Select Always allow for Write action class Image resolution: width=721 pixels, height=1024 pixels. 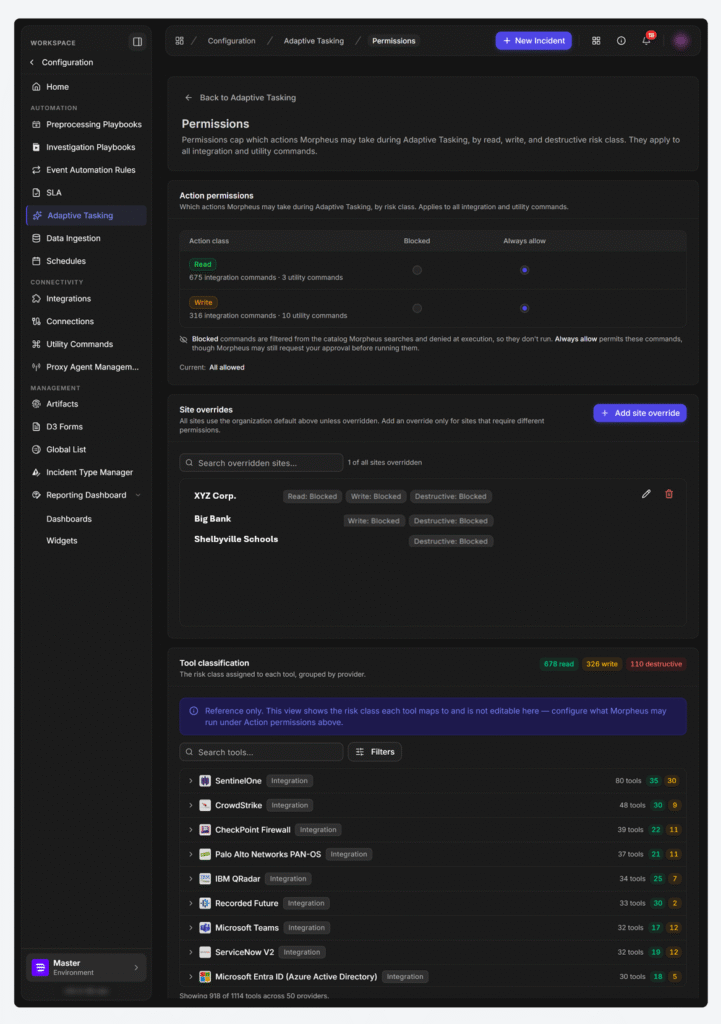[524, 308]
